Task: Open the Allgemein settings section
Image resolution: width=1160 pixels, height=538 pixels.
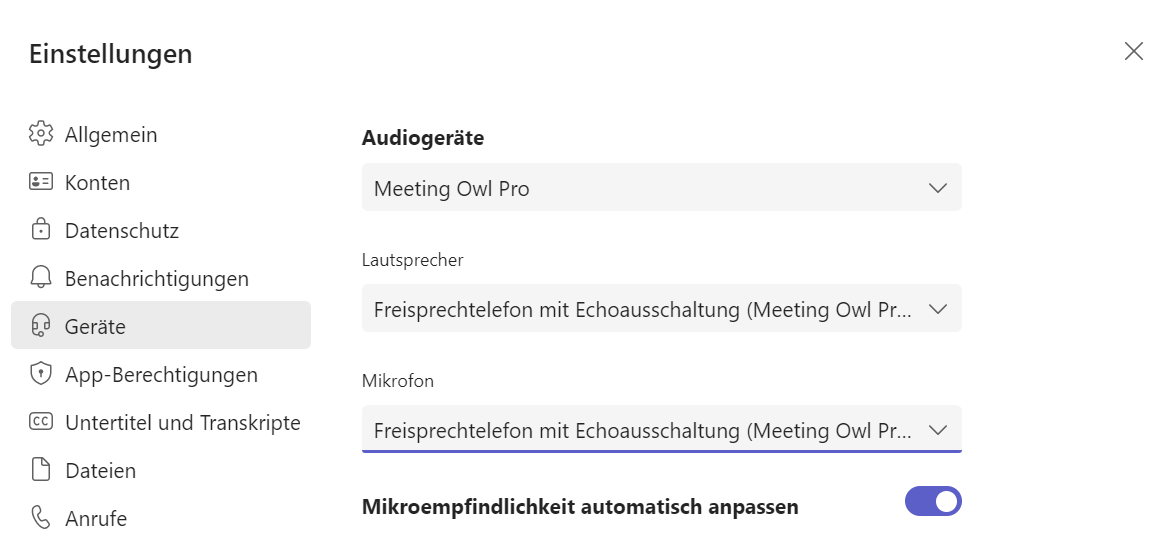Action: (111, 134)
